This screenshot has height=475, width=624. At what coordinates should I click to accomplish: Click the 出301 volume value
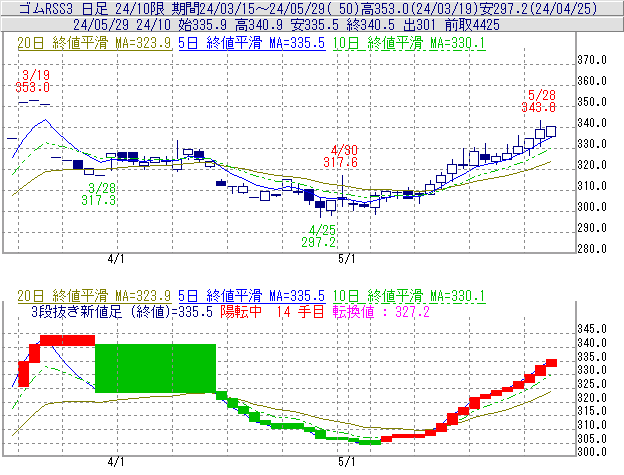click(420, 25)
